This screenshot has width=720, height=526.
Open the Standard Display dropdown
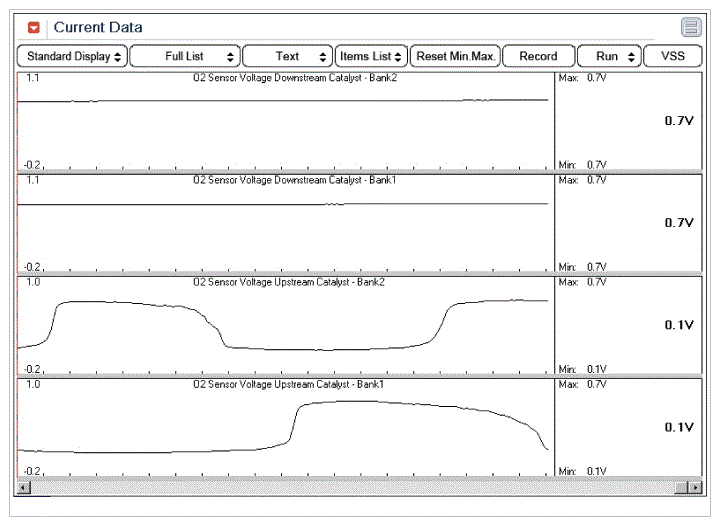point(73,57)
